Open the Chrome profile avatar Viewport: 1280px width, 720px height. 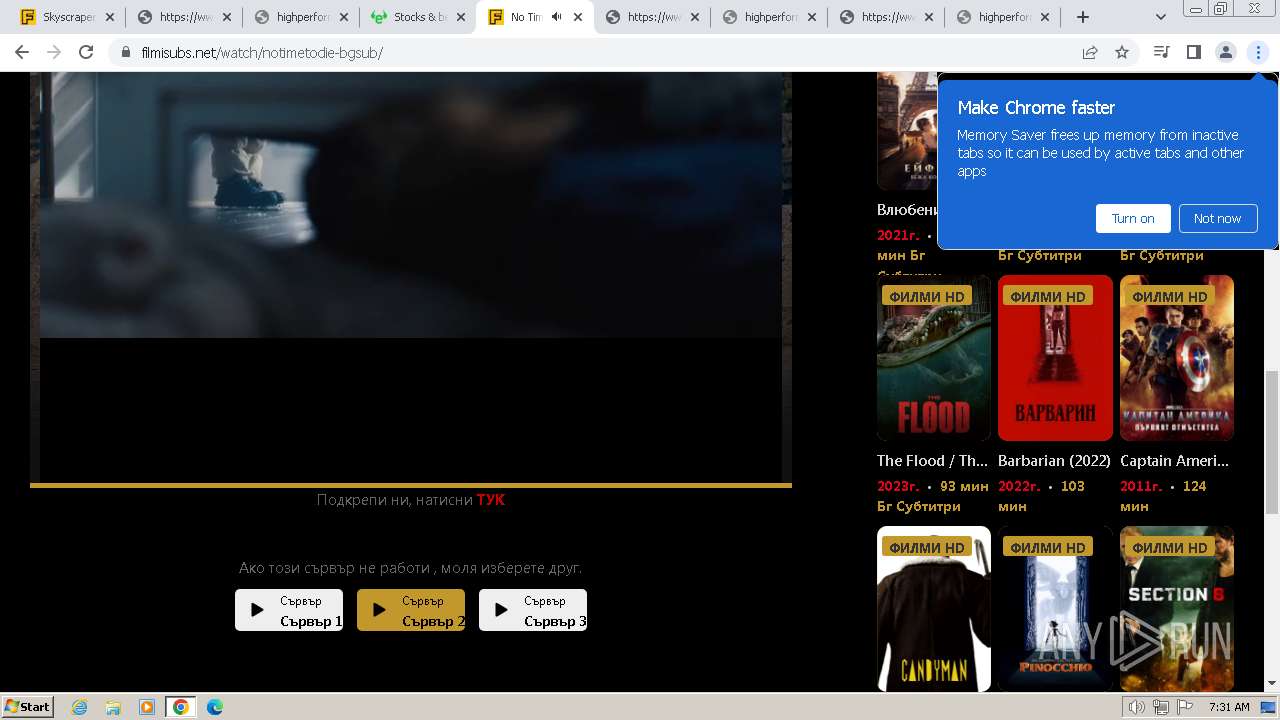[x=1225, y=52]
